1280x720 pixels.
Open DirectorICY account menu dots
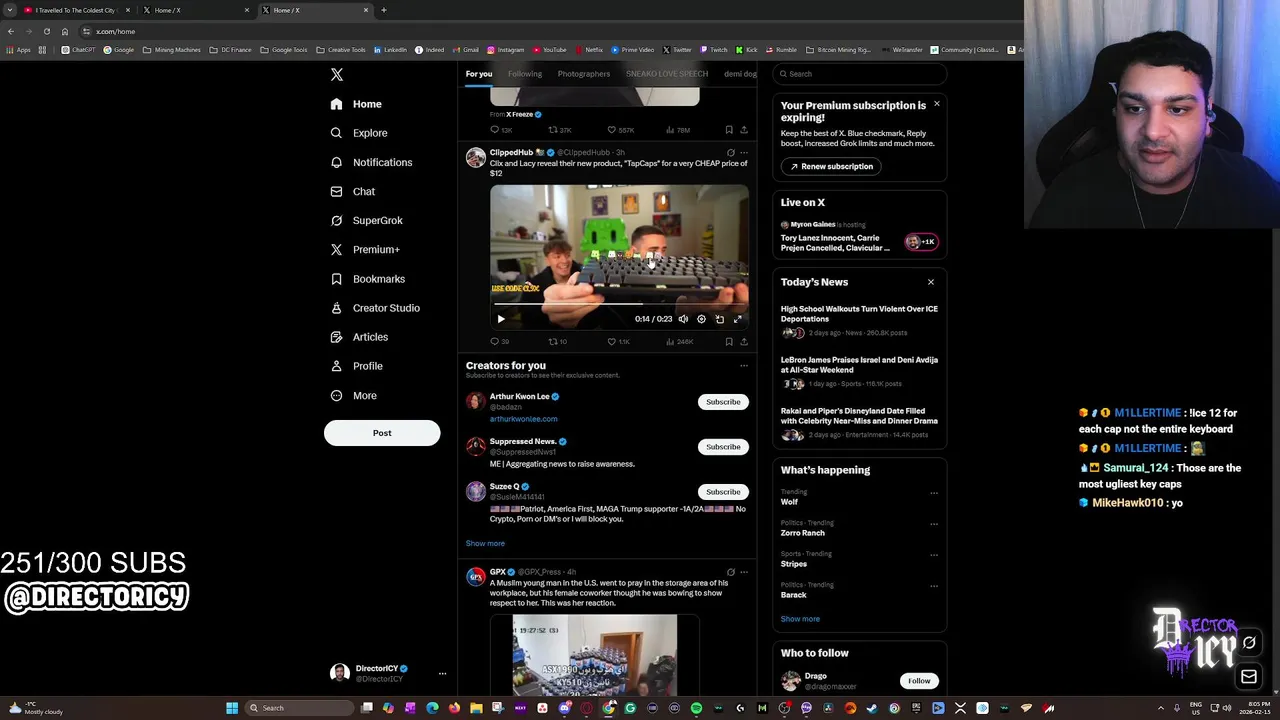442,674
